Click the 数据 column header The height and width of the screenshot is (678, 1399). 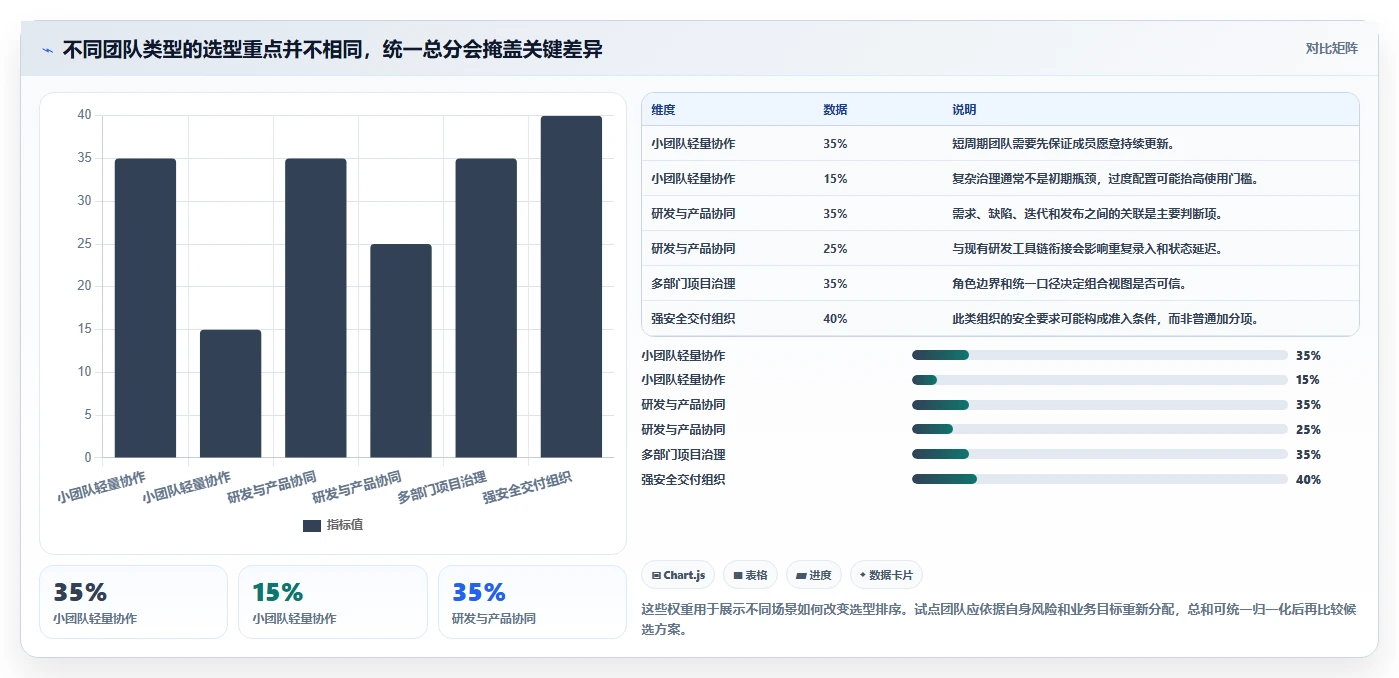(x=835, y=110)
